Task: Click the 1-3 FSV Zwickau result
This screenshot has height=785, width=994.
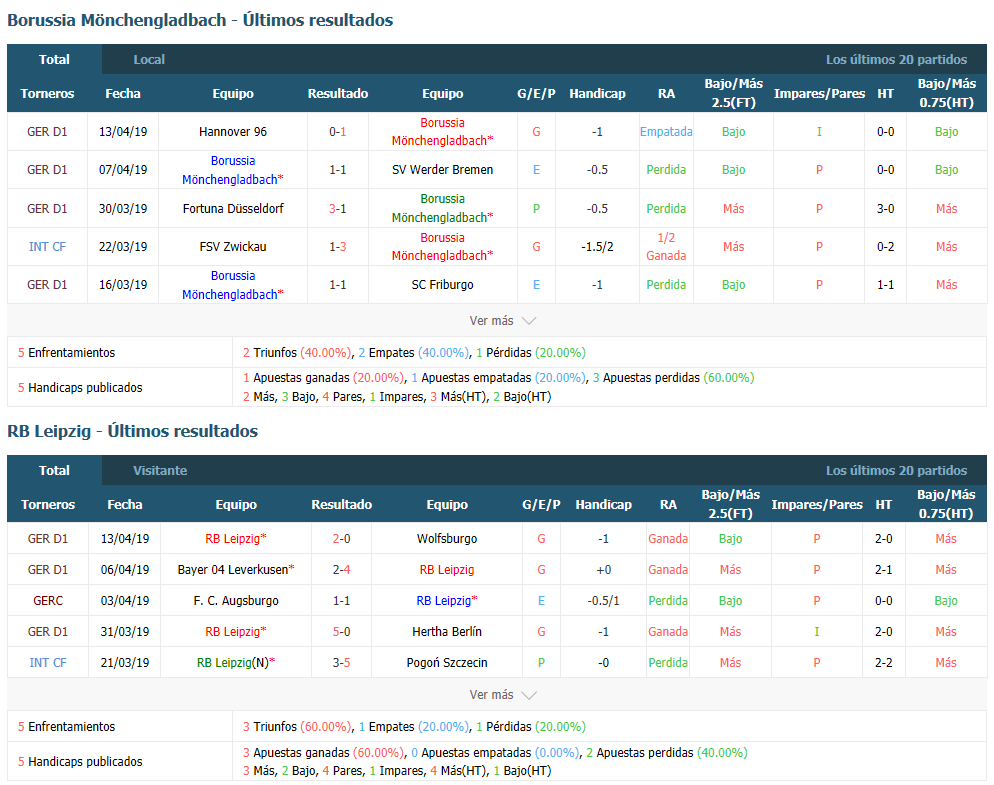Action: (338, 247)
